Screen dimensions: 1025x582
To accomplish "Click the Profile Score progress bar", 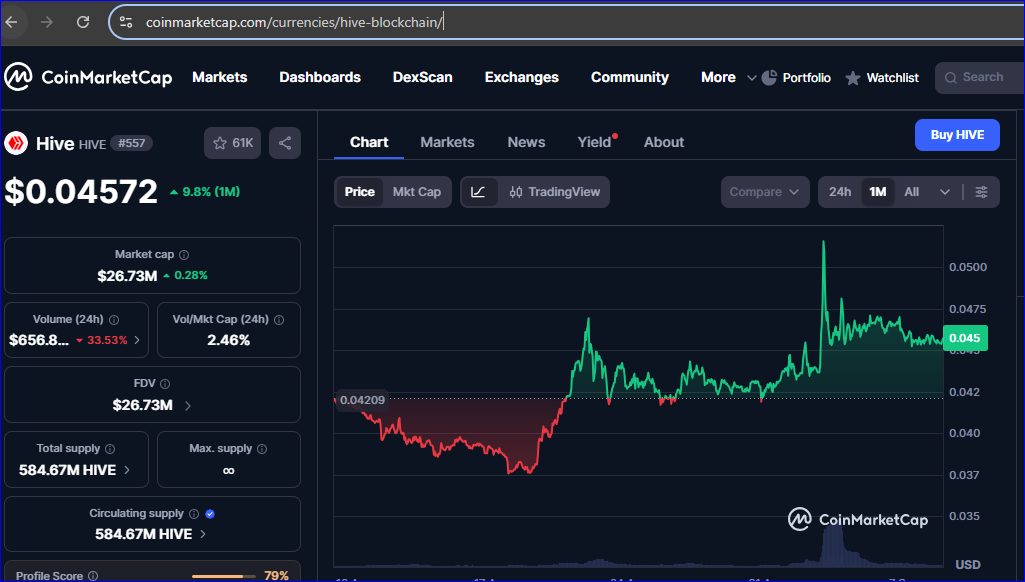I will (x=223, y=576).
